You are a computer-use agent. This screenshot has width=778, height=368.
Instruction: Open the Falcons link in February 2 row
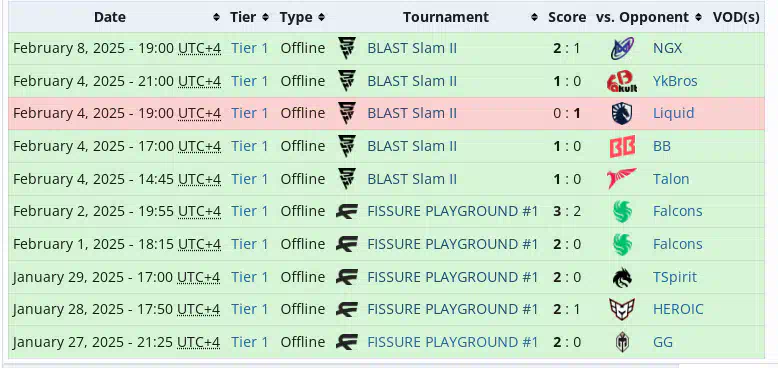click(x=678, y=211)
